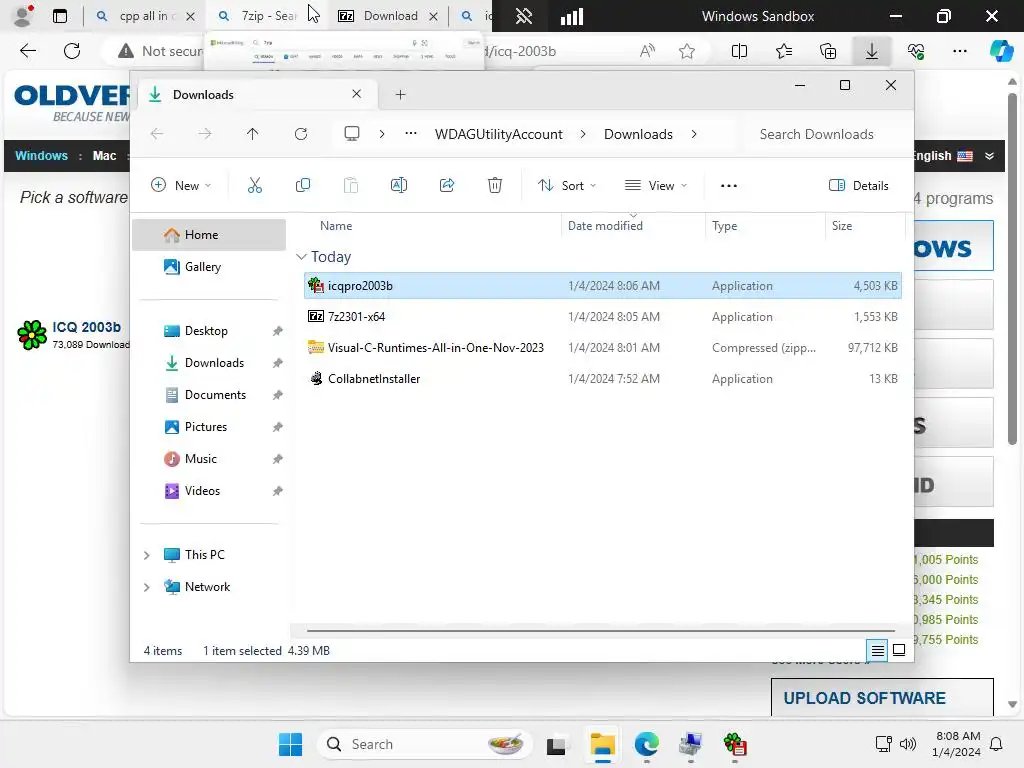The width and height of the screenshot is (1024, 768).
Task: Click browser Refresh button in Edge
Action: click(x=72, y=51)
